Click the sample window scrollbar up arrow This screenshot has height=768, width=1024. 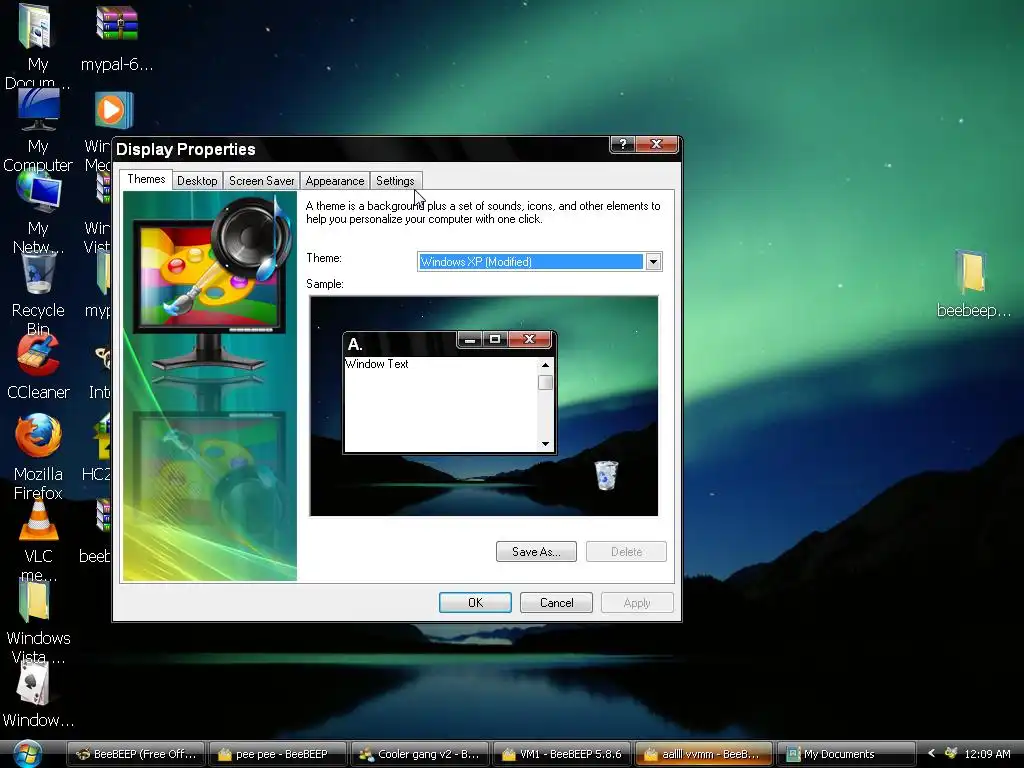pos(545,365)
